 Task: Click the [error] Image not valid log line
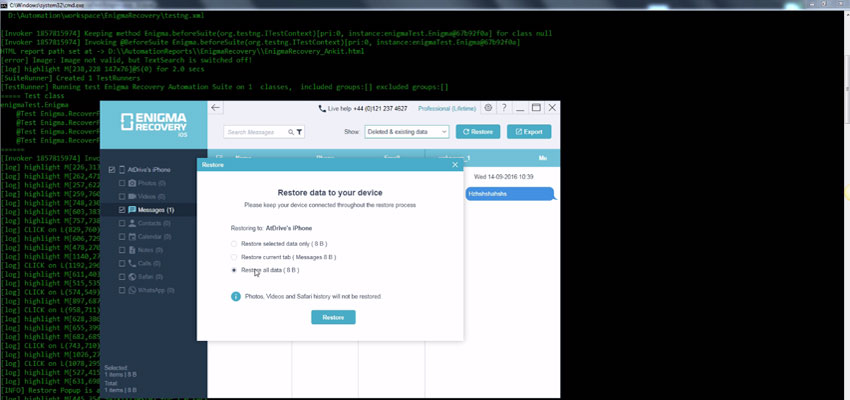126,60
